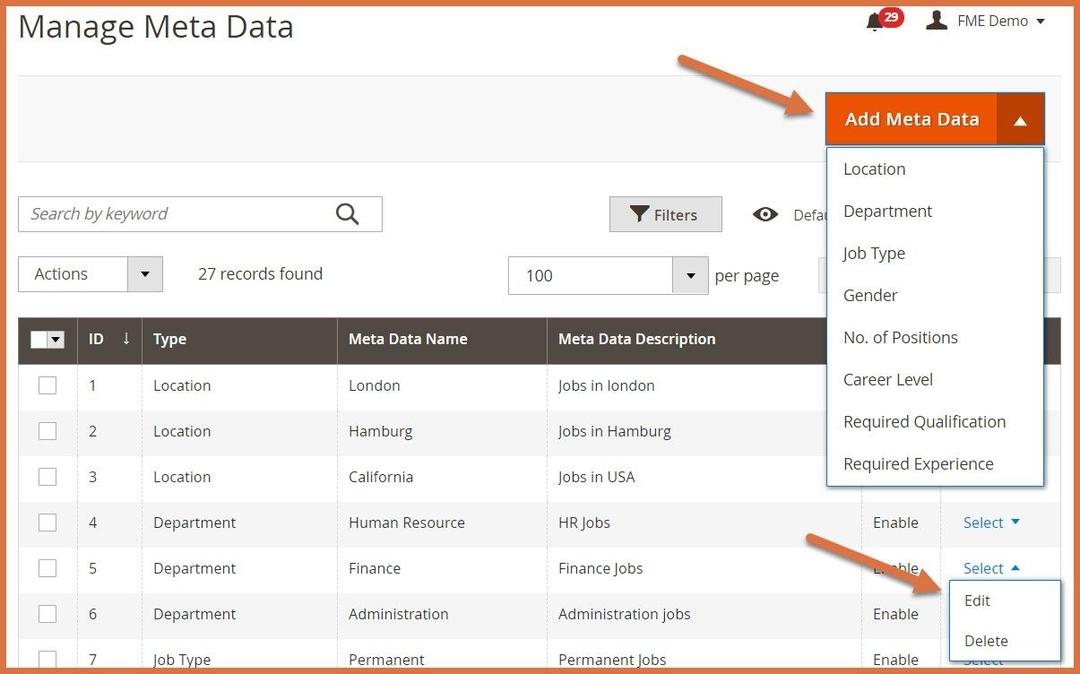1080x674 pixels.
Task: Click the search magnifier icon
Action: (347, 214)
